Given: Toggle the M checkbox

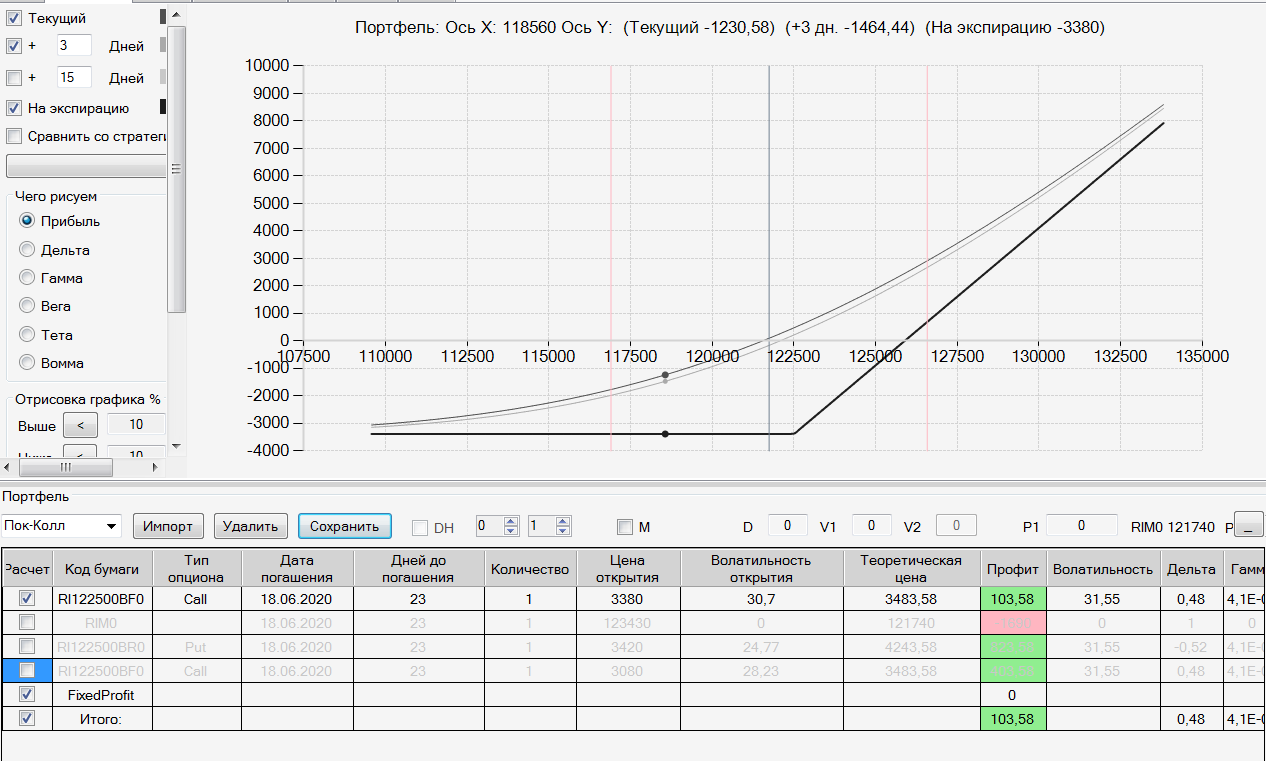Looking at the screenshot, I should (x=625, y=527).
